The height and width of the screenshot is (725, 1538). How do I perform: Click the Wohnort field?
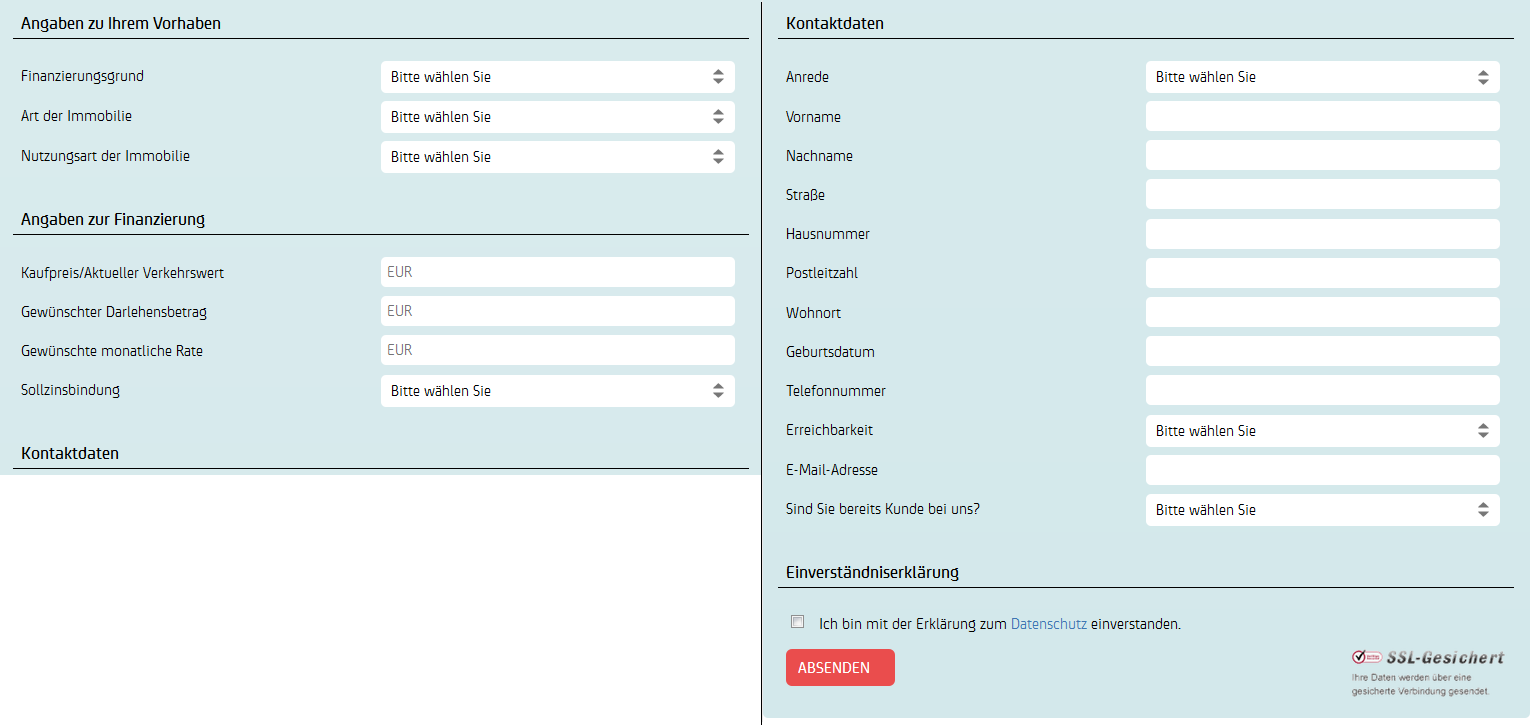click(x=1322, y=312)
